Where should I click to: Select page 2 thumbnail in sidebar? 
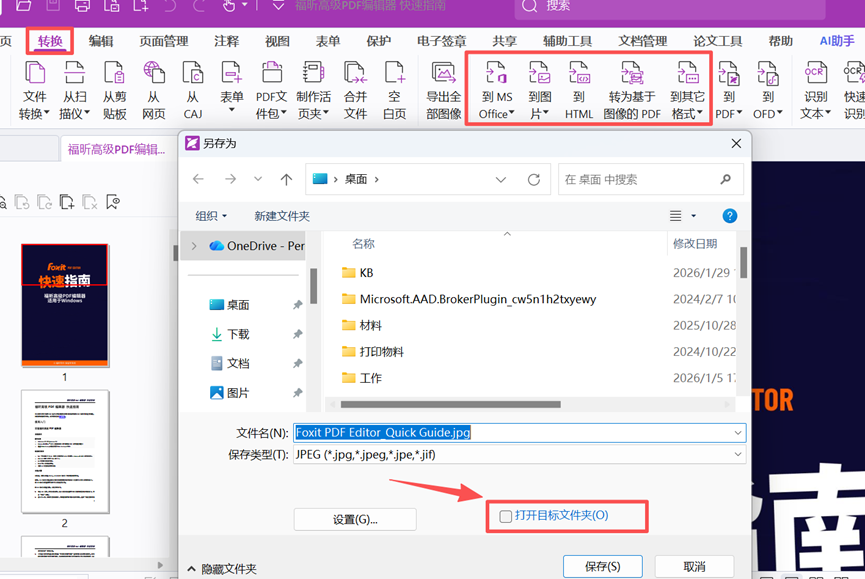(x=65, y=451)
